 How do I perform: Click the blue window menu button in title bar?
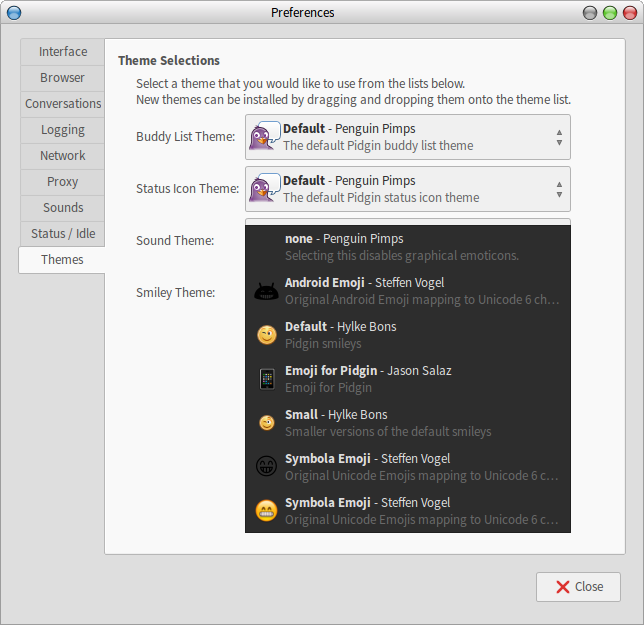pos(14,13)
